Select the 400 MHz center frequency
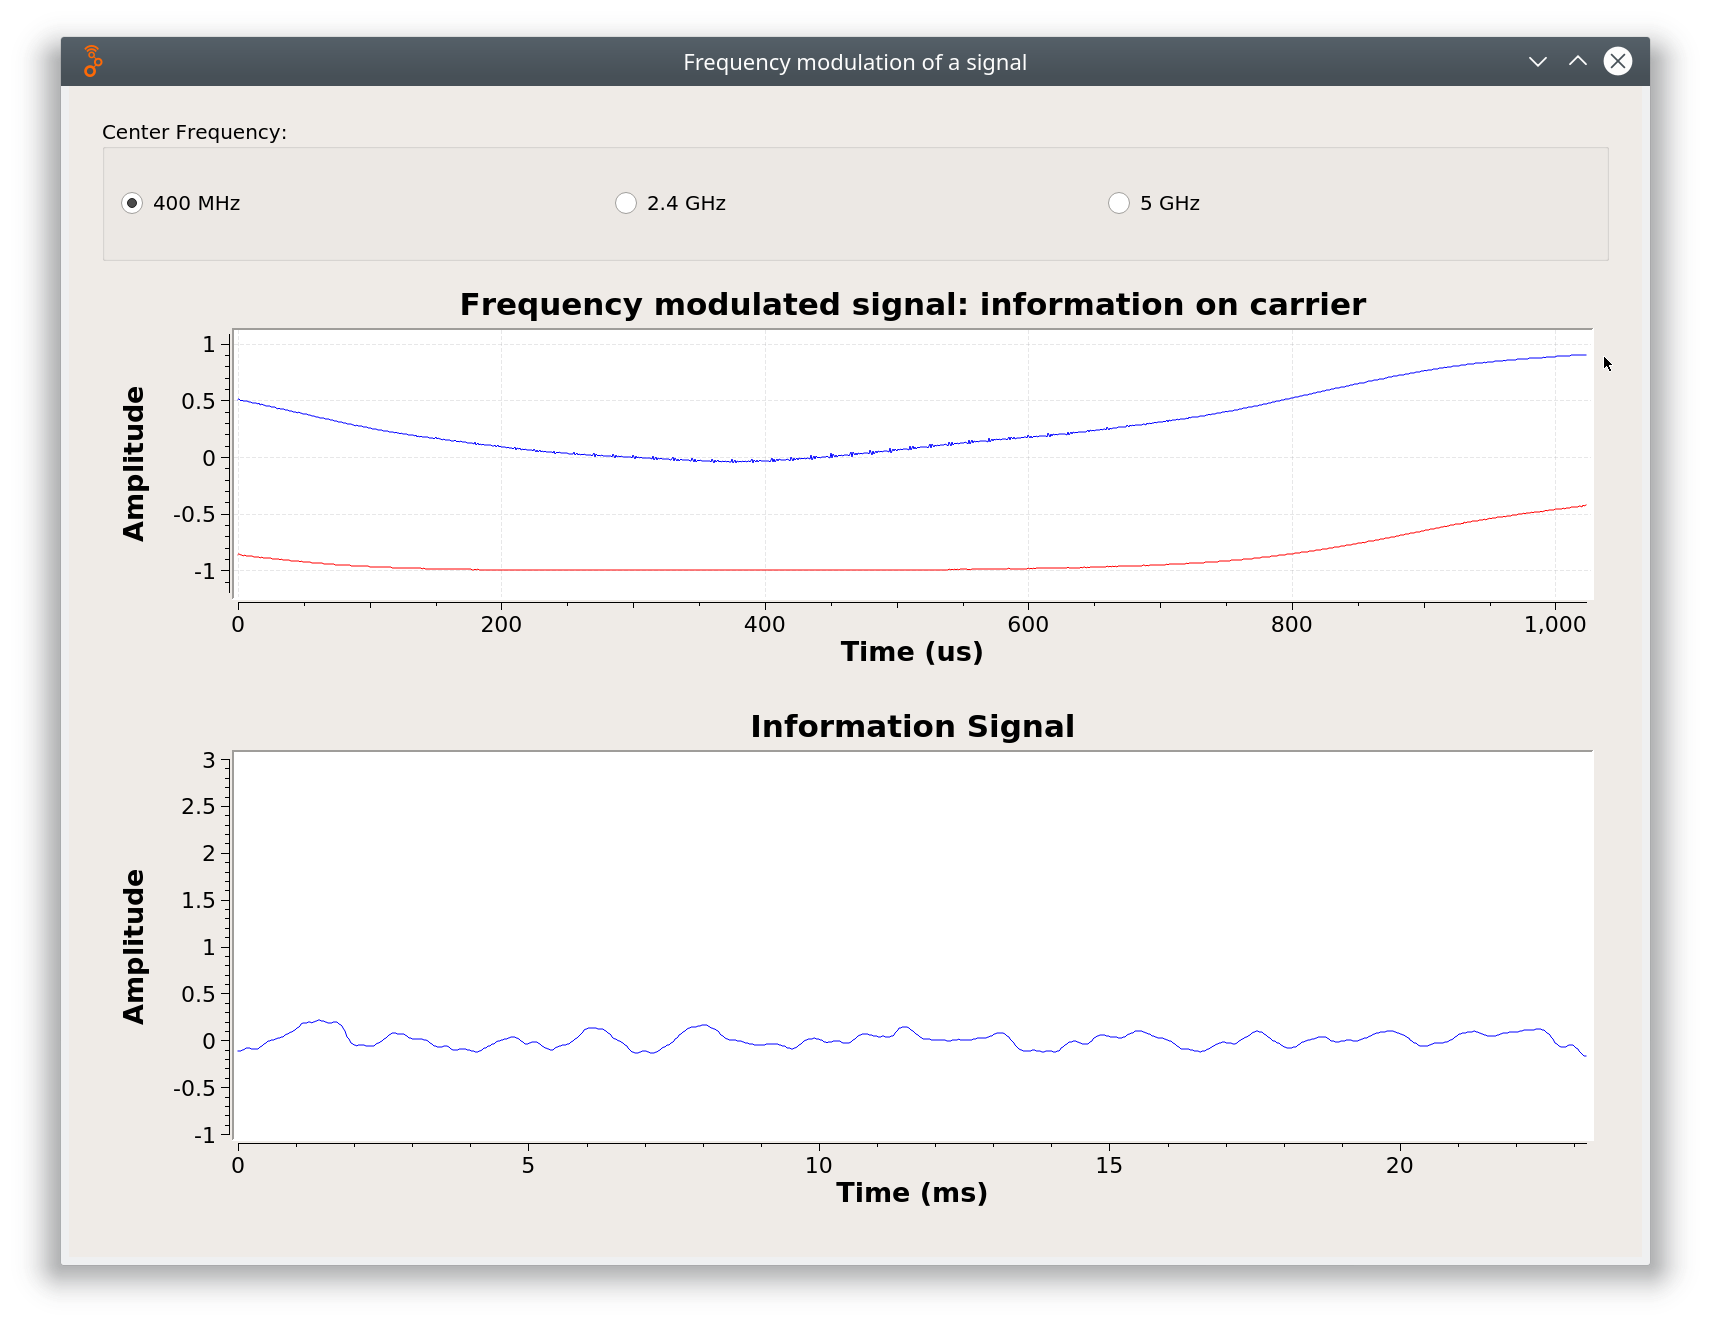 tap(132, 203)
